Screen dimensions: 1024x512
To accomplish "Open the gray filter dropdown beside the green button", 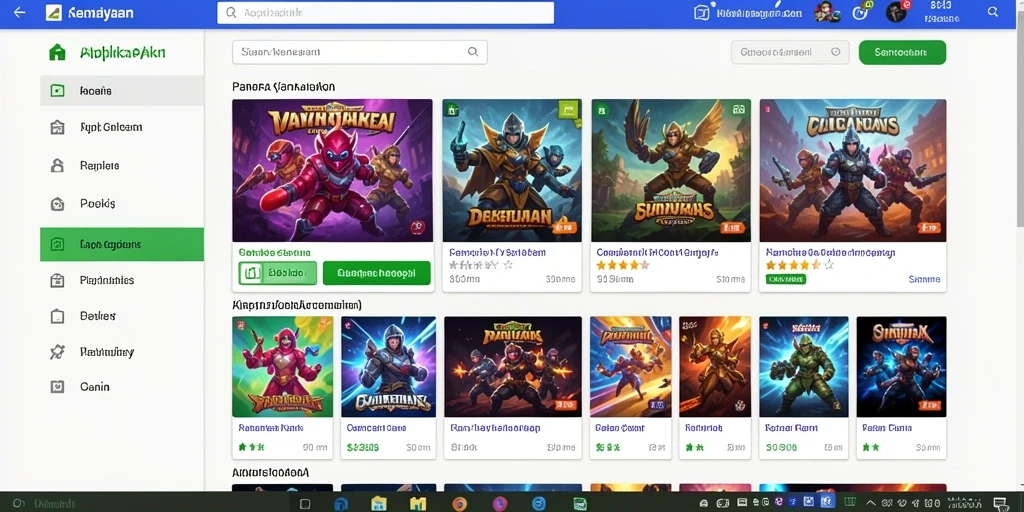I will click(790, 52).
